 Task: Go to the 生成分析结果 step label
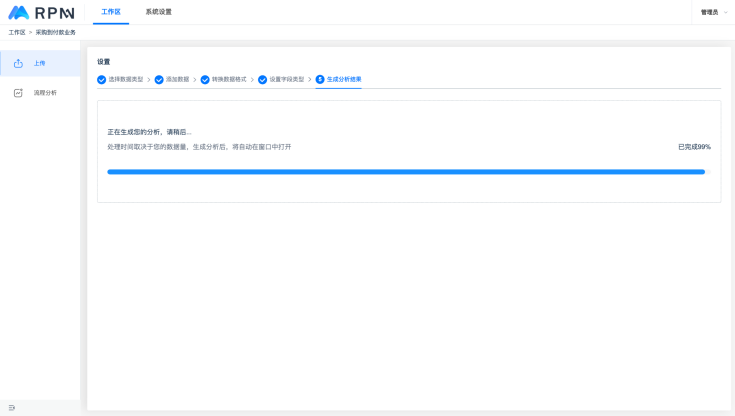point(344,79)
